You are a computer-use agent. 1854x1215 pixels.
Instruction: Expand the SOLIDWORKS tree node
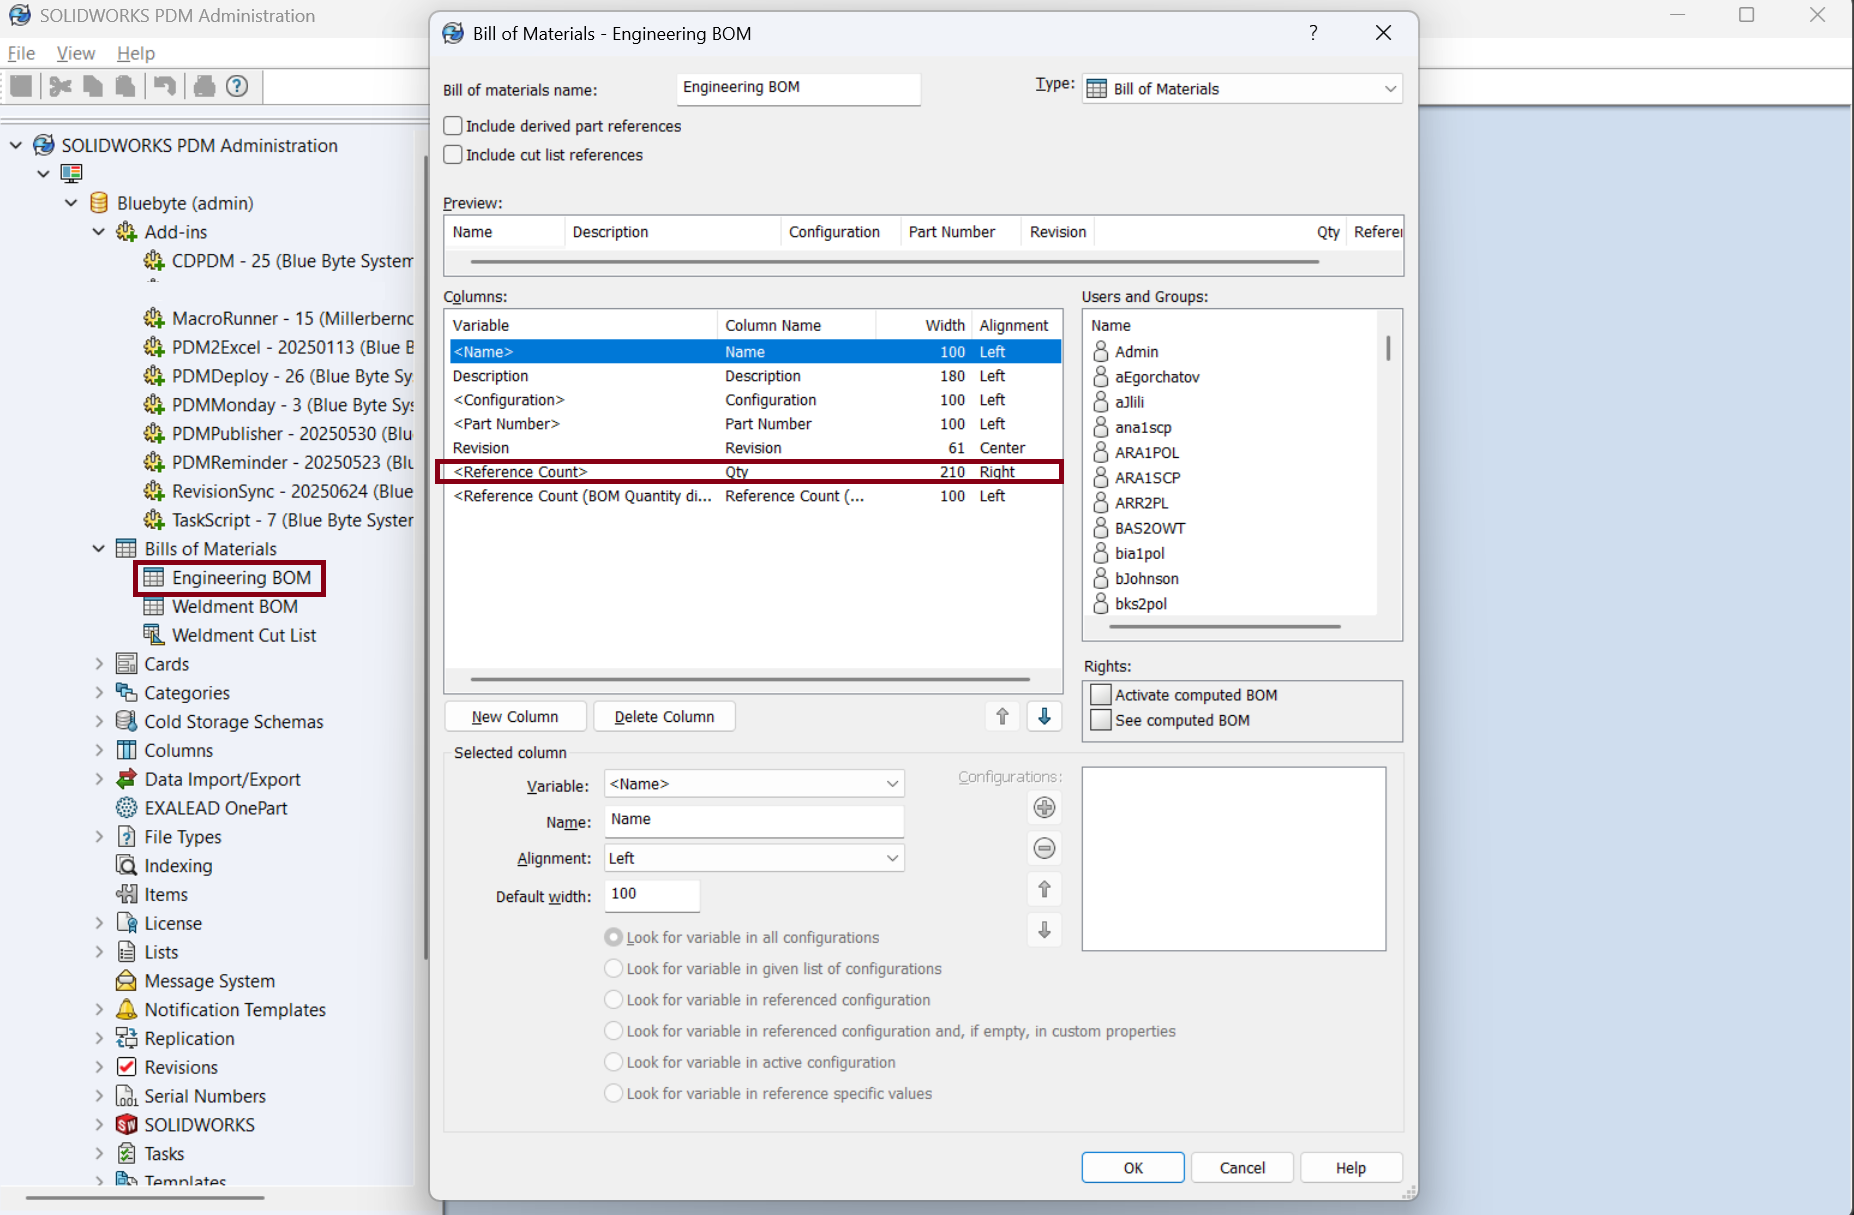tap(98, 1125)
